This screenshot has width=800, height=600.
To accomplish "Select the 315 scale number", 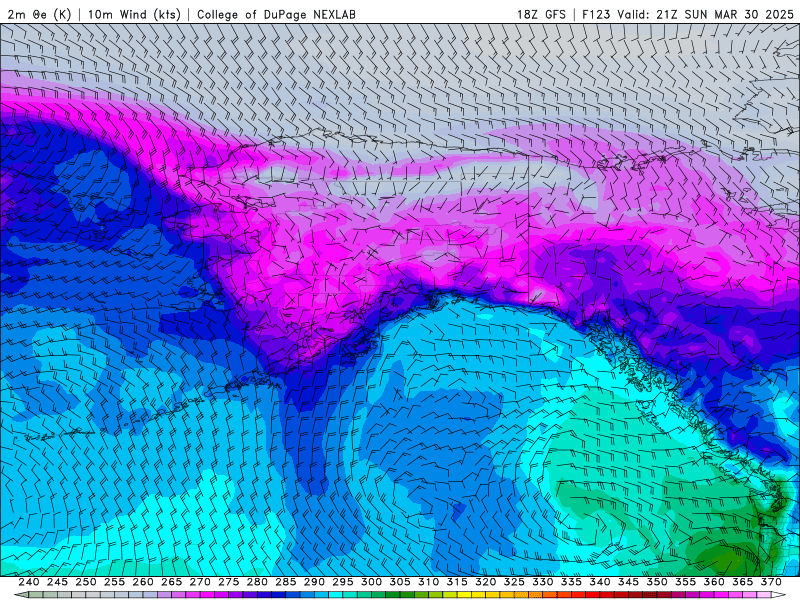I will [x=457, y=582].
